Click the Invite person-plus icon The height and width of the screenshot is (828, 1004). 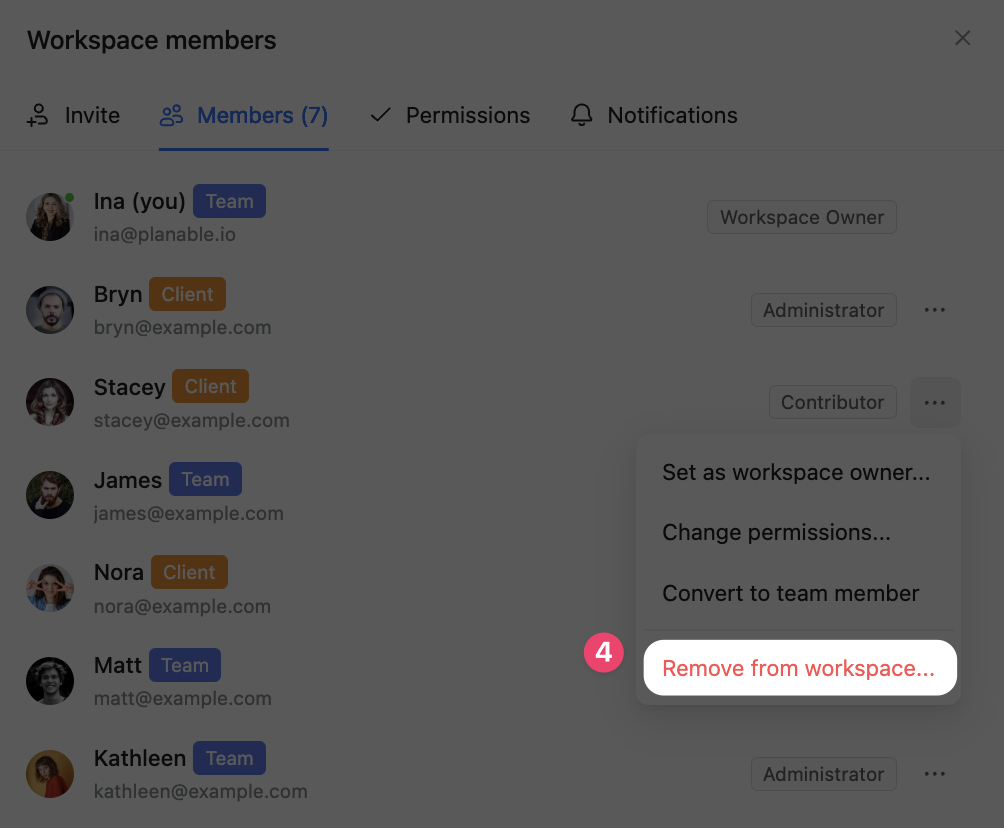click(38, 115)
